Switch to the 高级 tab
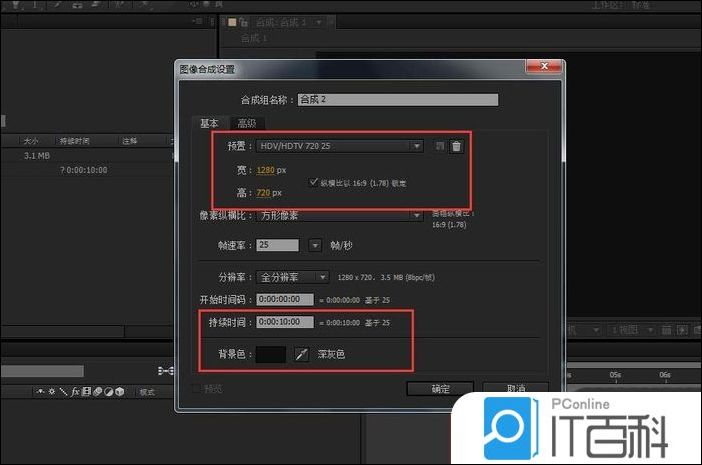This screenshot has width=702, height=465. click(247, 123)
